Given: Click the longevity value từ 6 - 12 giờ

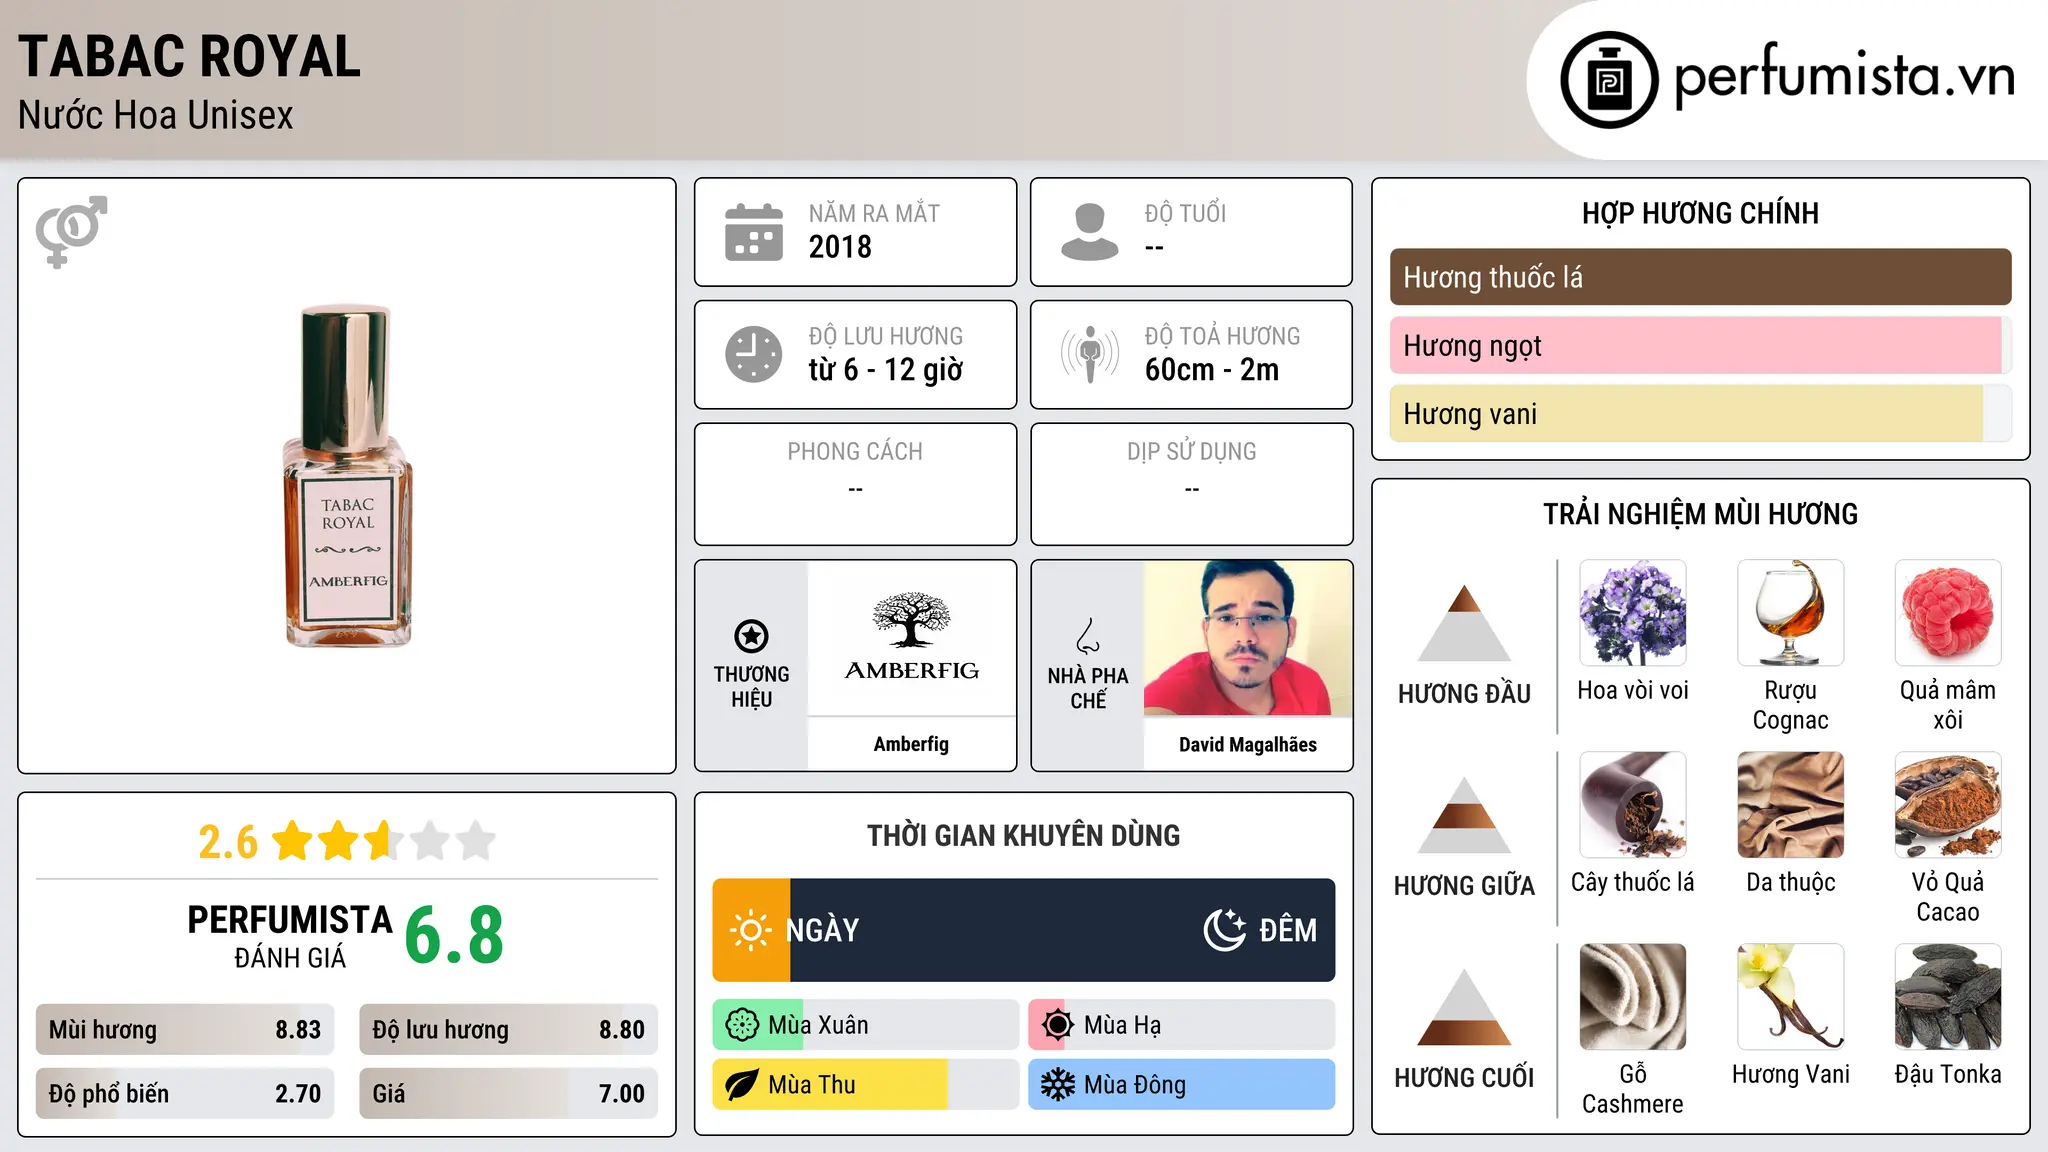Looking at the screenshot, I should click(x=886, y=370).
